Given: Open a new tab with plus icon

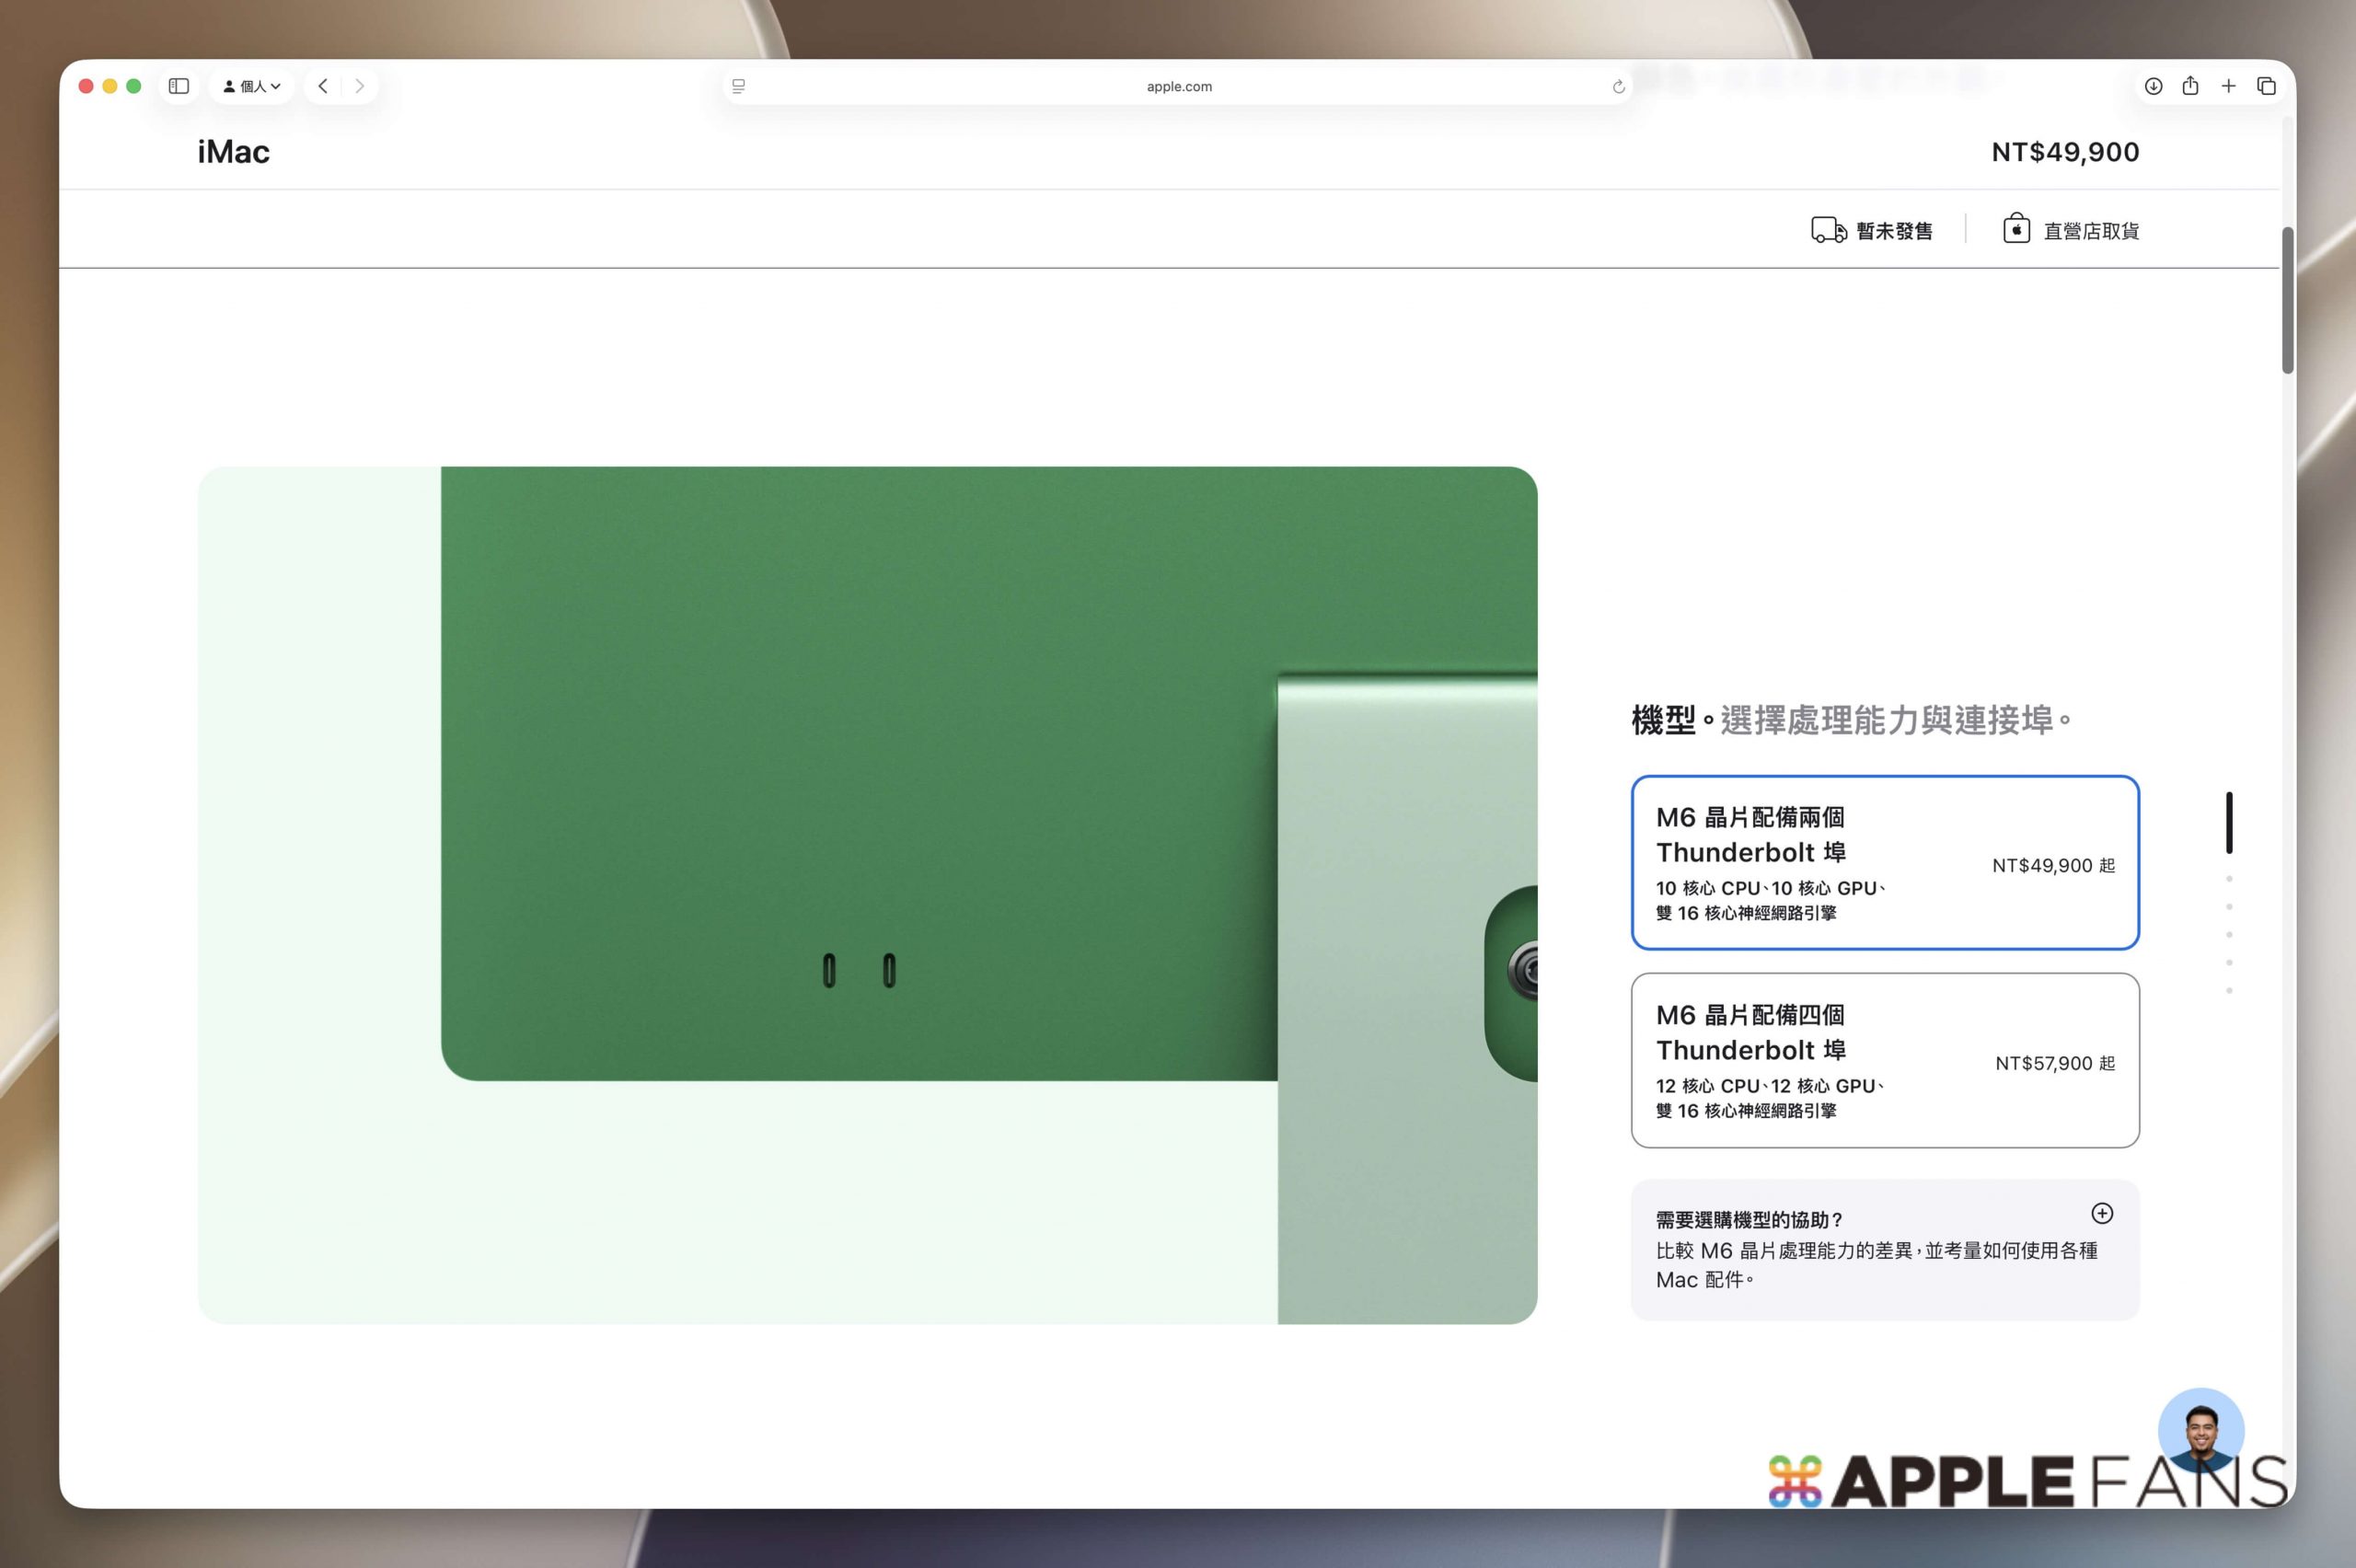Looking at the screenshot, I should click(x=2228, y=86).
